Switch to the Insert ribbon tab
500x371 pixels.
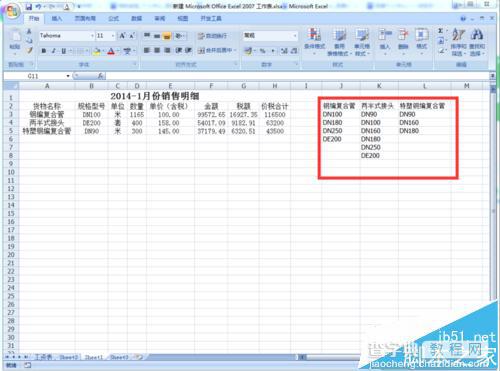(x=57, y=19)
